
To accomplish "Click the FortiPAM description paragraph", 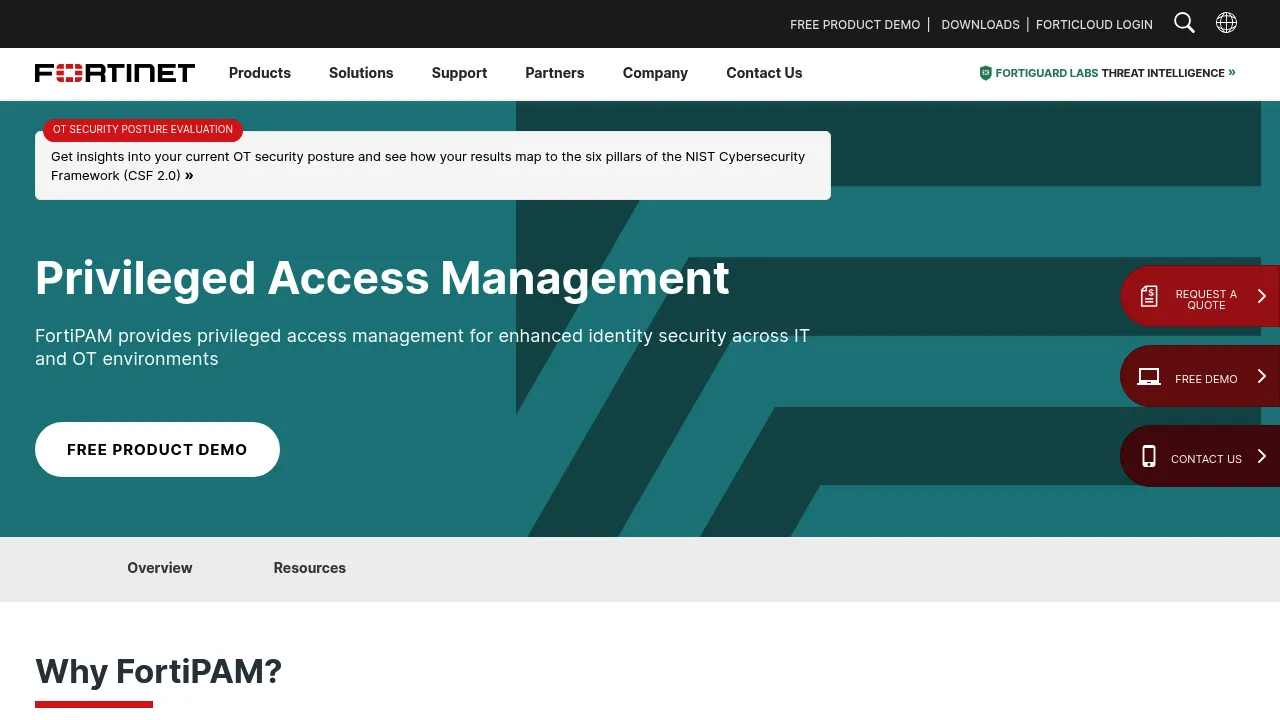I will 422,347.
